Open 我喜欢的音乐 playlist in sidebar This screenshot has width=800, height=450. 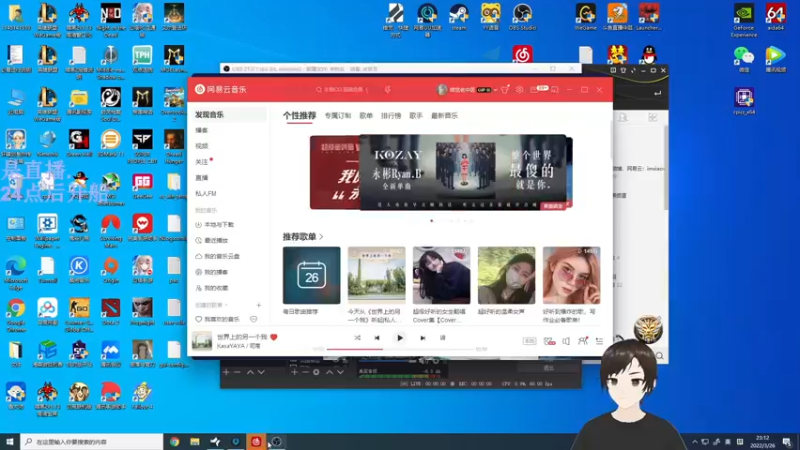(x=219, y=319)
